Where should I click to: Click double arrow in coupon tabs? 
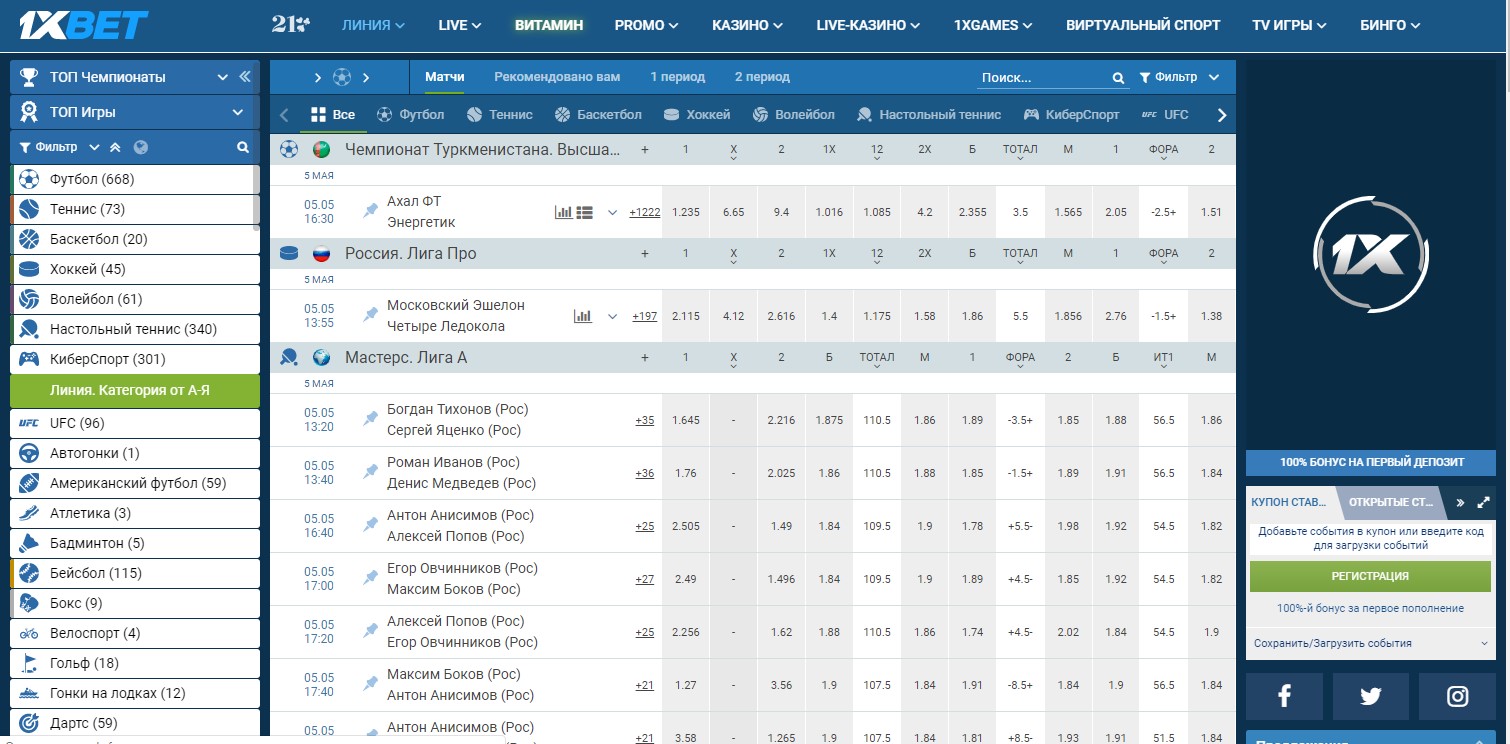[x=1461, y=502]
